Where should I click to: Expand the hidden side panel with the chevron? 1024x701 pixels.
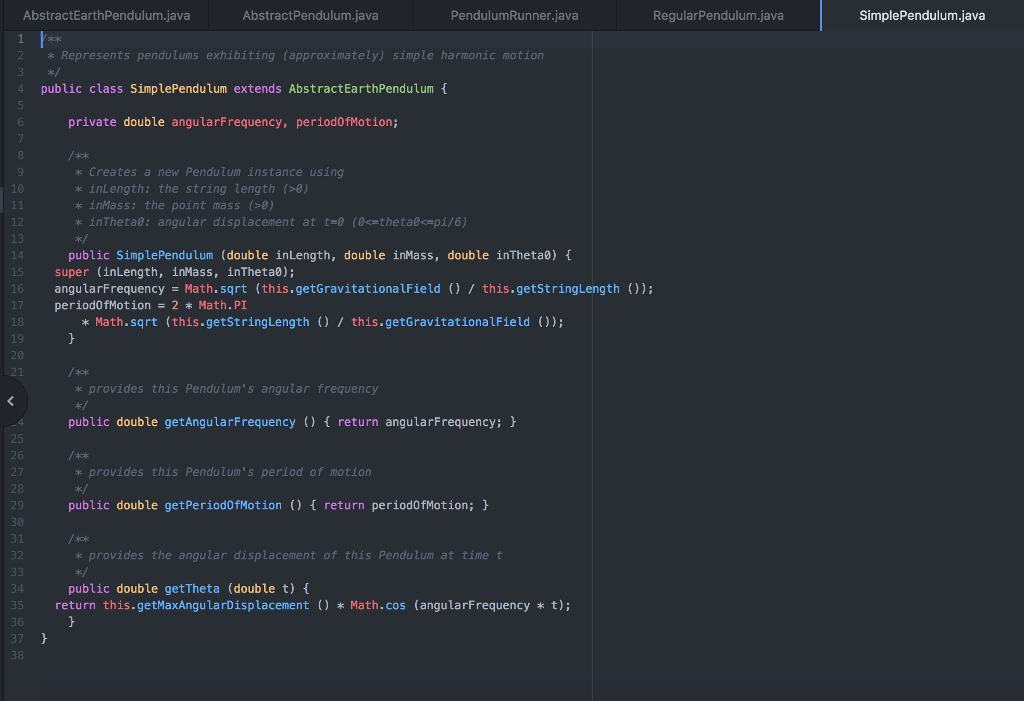click(11, 401)
